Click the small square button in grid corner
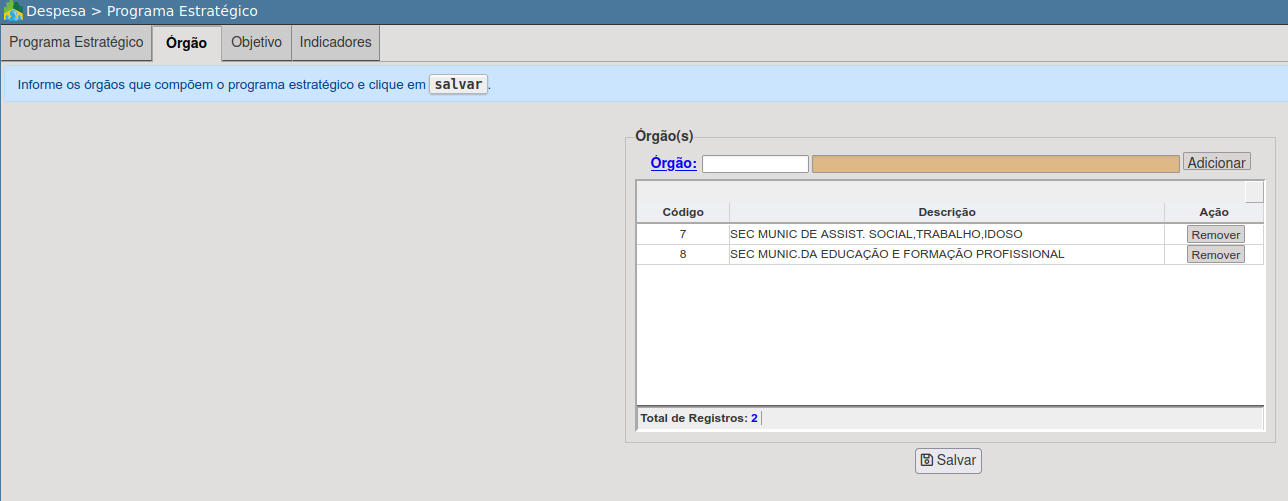The image size is (1288, 501). [x=1254, y=192]
